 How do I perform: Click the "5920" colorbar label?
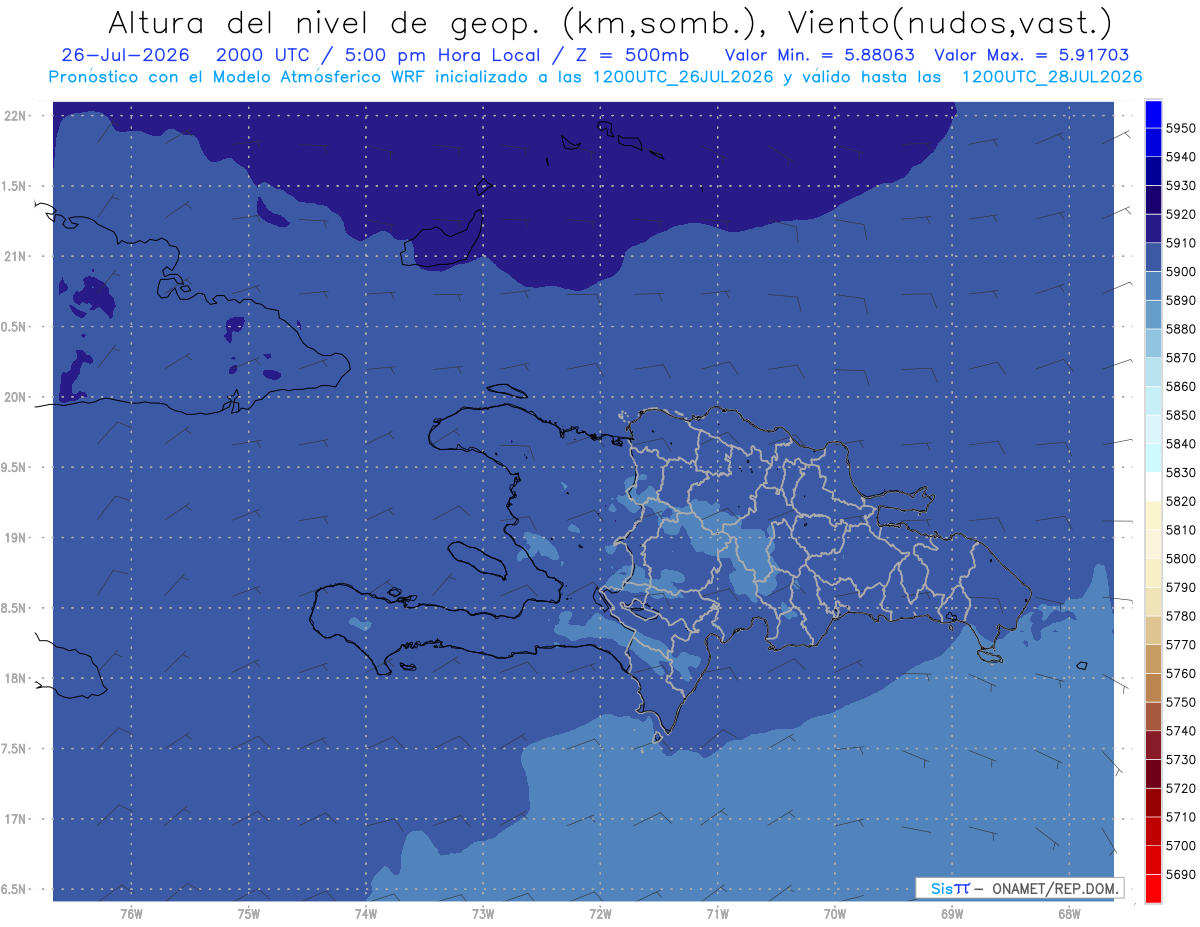1181,214
